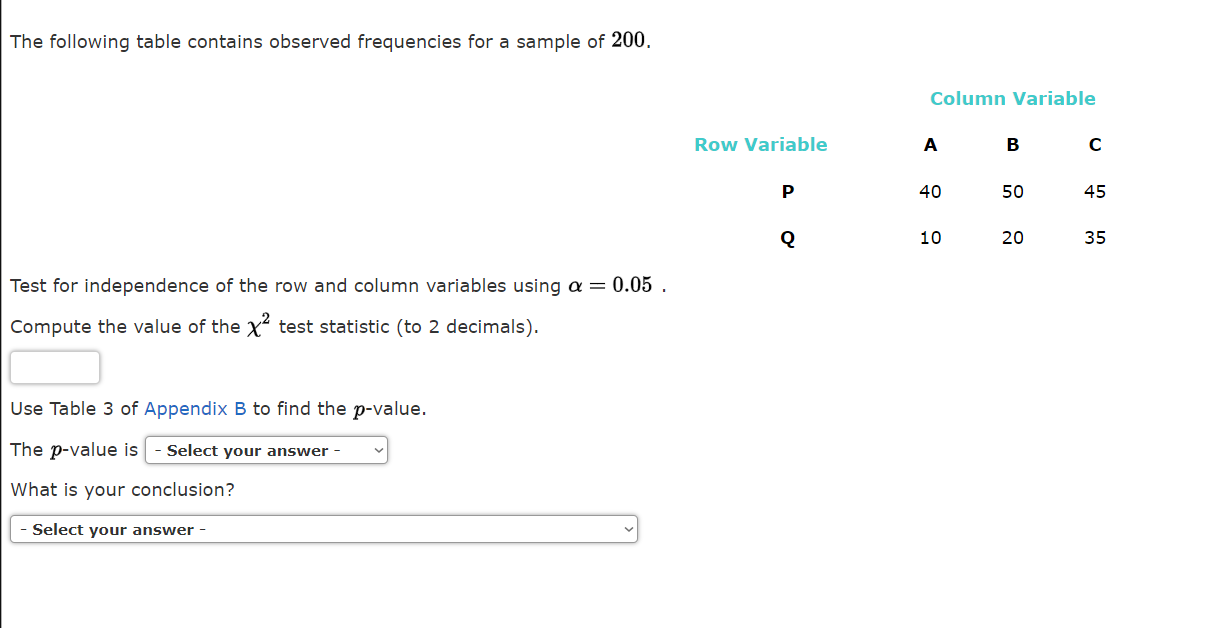Click the row label Q

pos(788,237)
